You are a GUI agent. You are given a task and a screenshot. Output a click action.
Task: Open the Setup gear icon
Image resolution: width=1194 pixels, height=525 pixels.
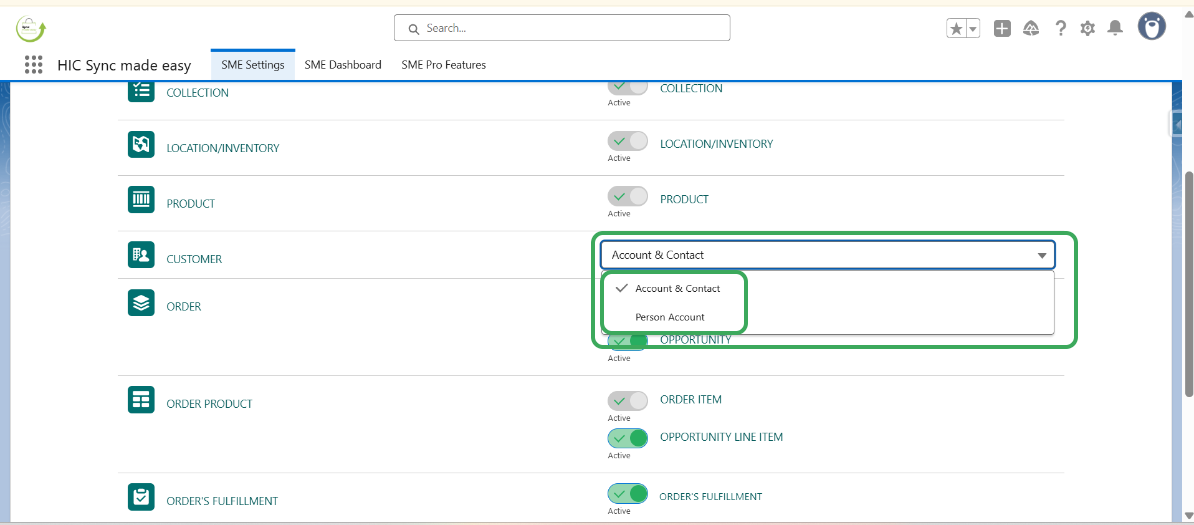(1088, 29)
